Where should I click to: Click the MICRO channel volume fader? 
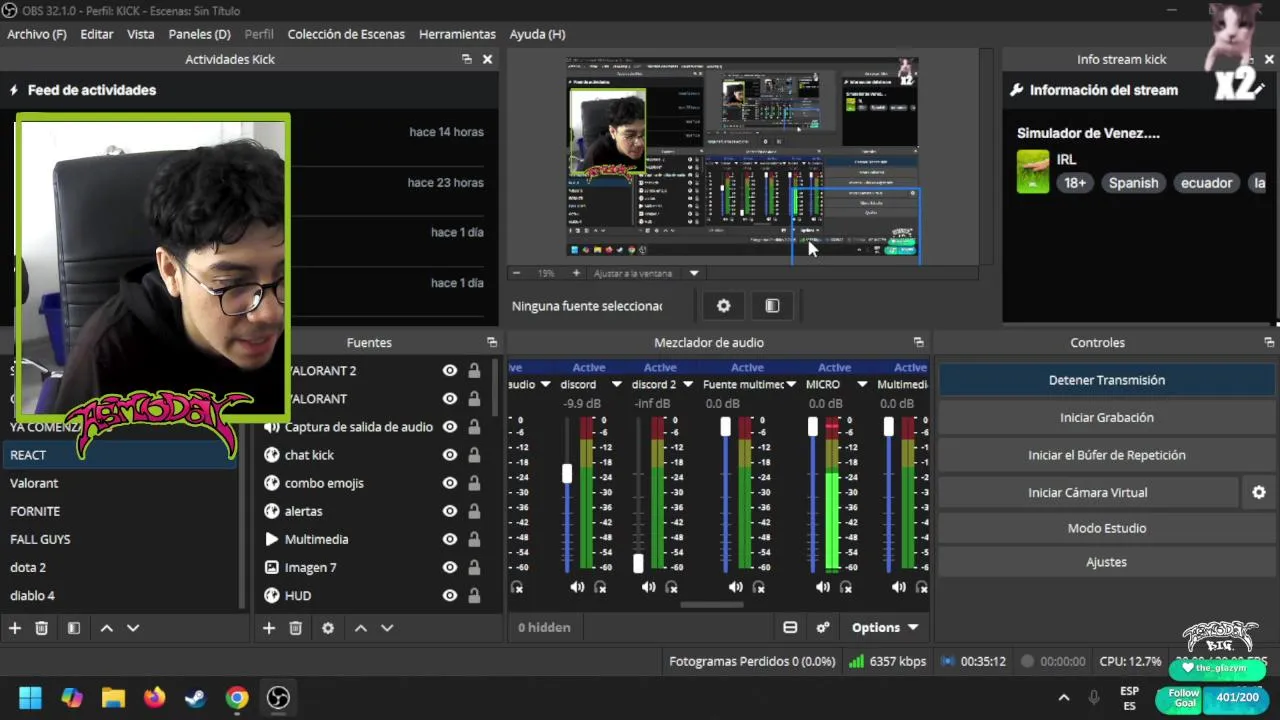click(813, 427)
